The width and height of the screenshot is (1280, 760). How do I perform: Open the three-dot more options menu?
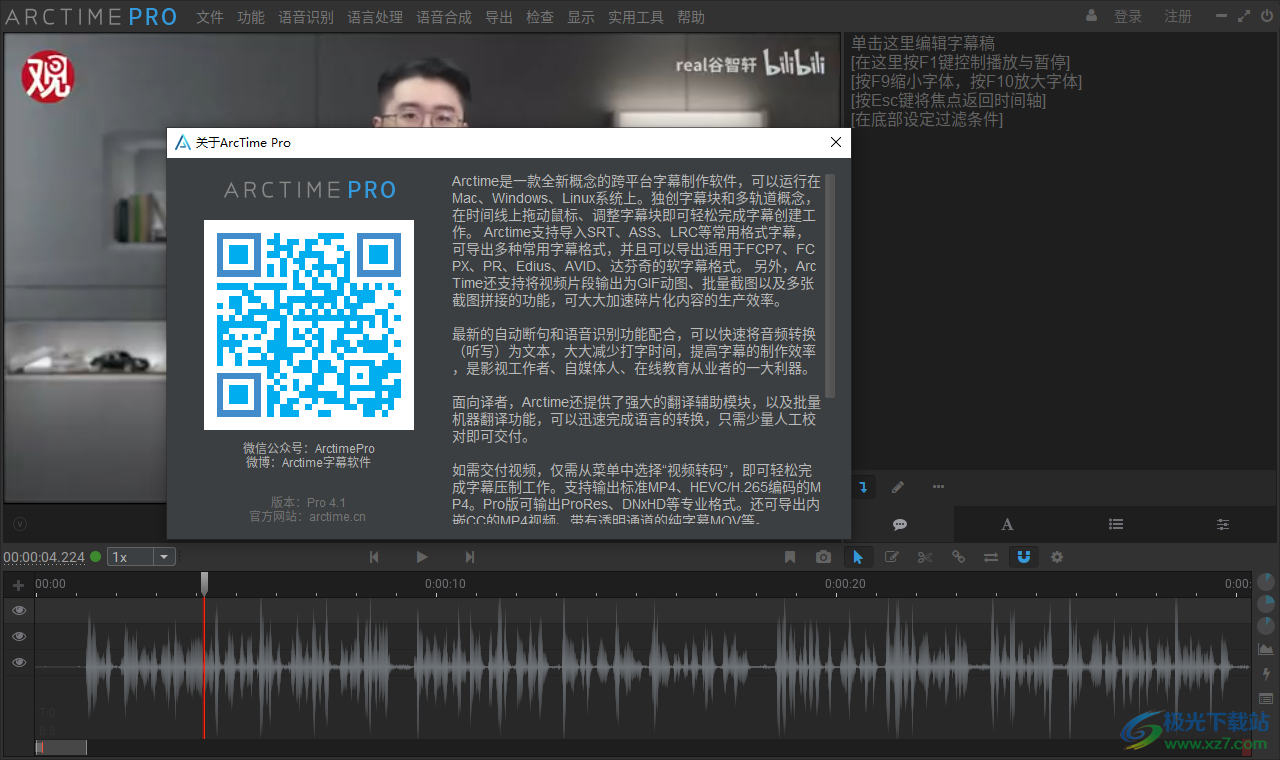click(938, 486)
